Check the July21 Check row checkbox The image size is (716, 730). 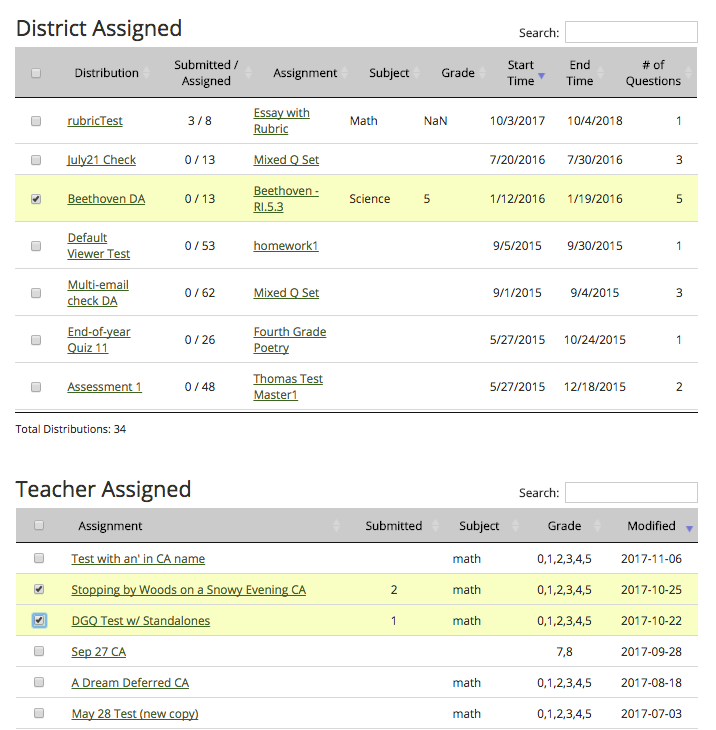(36, 160)
